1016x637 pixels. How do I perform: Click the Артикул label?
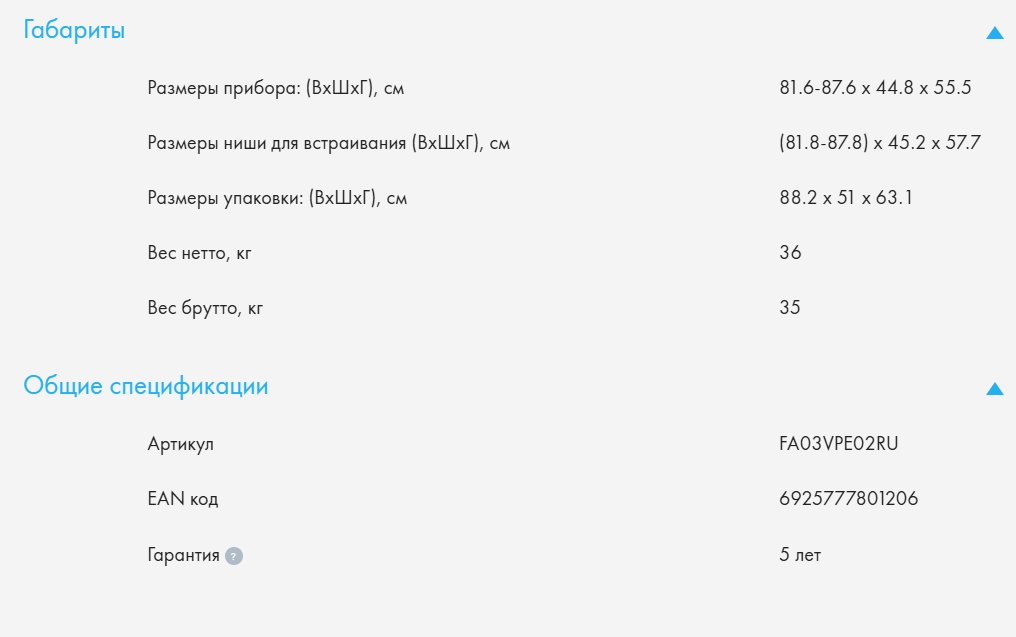point(180,444)
